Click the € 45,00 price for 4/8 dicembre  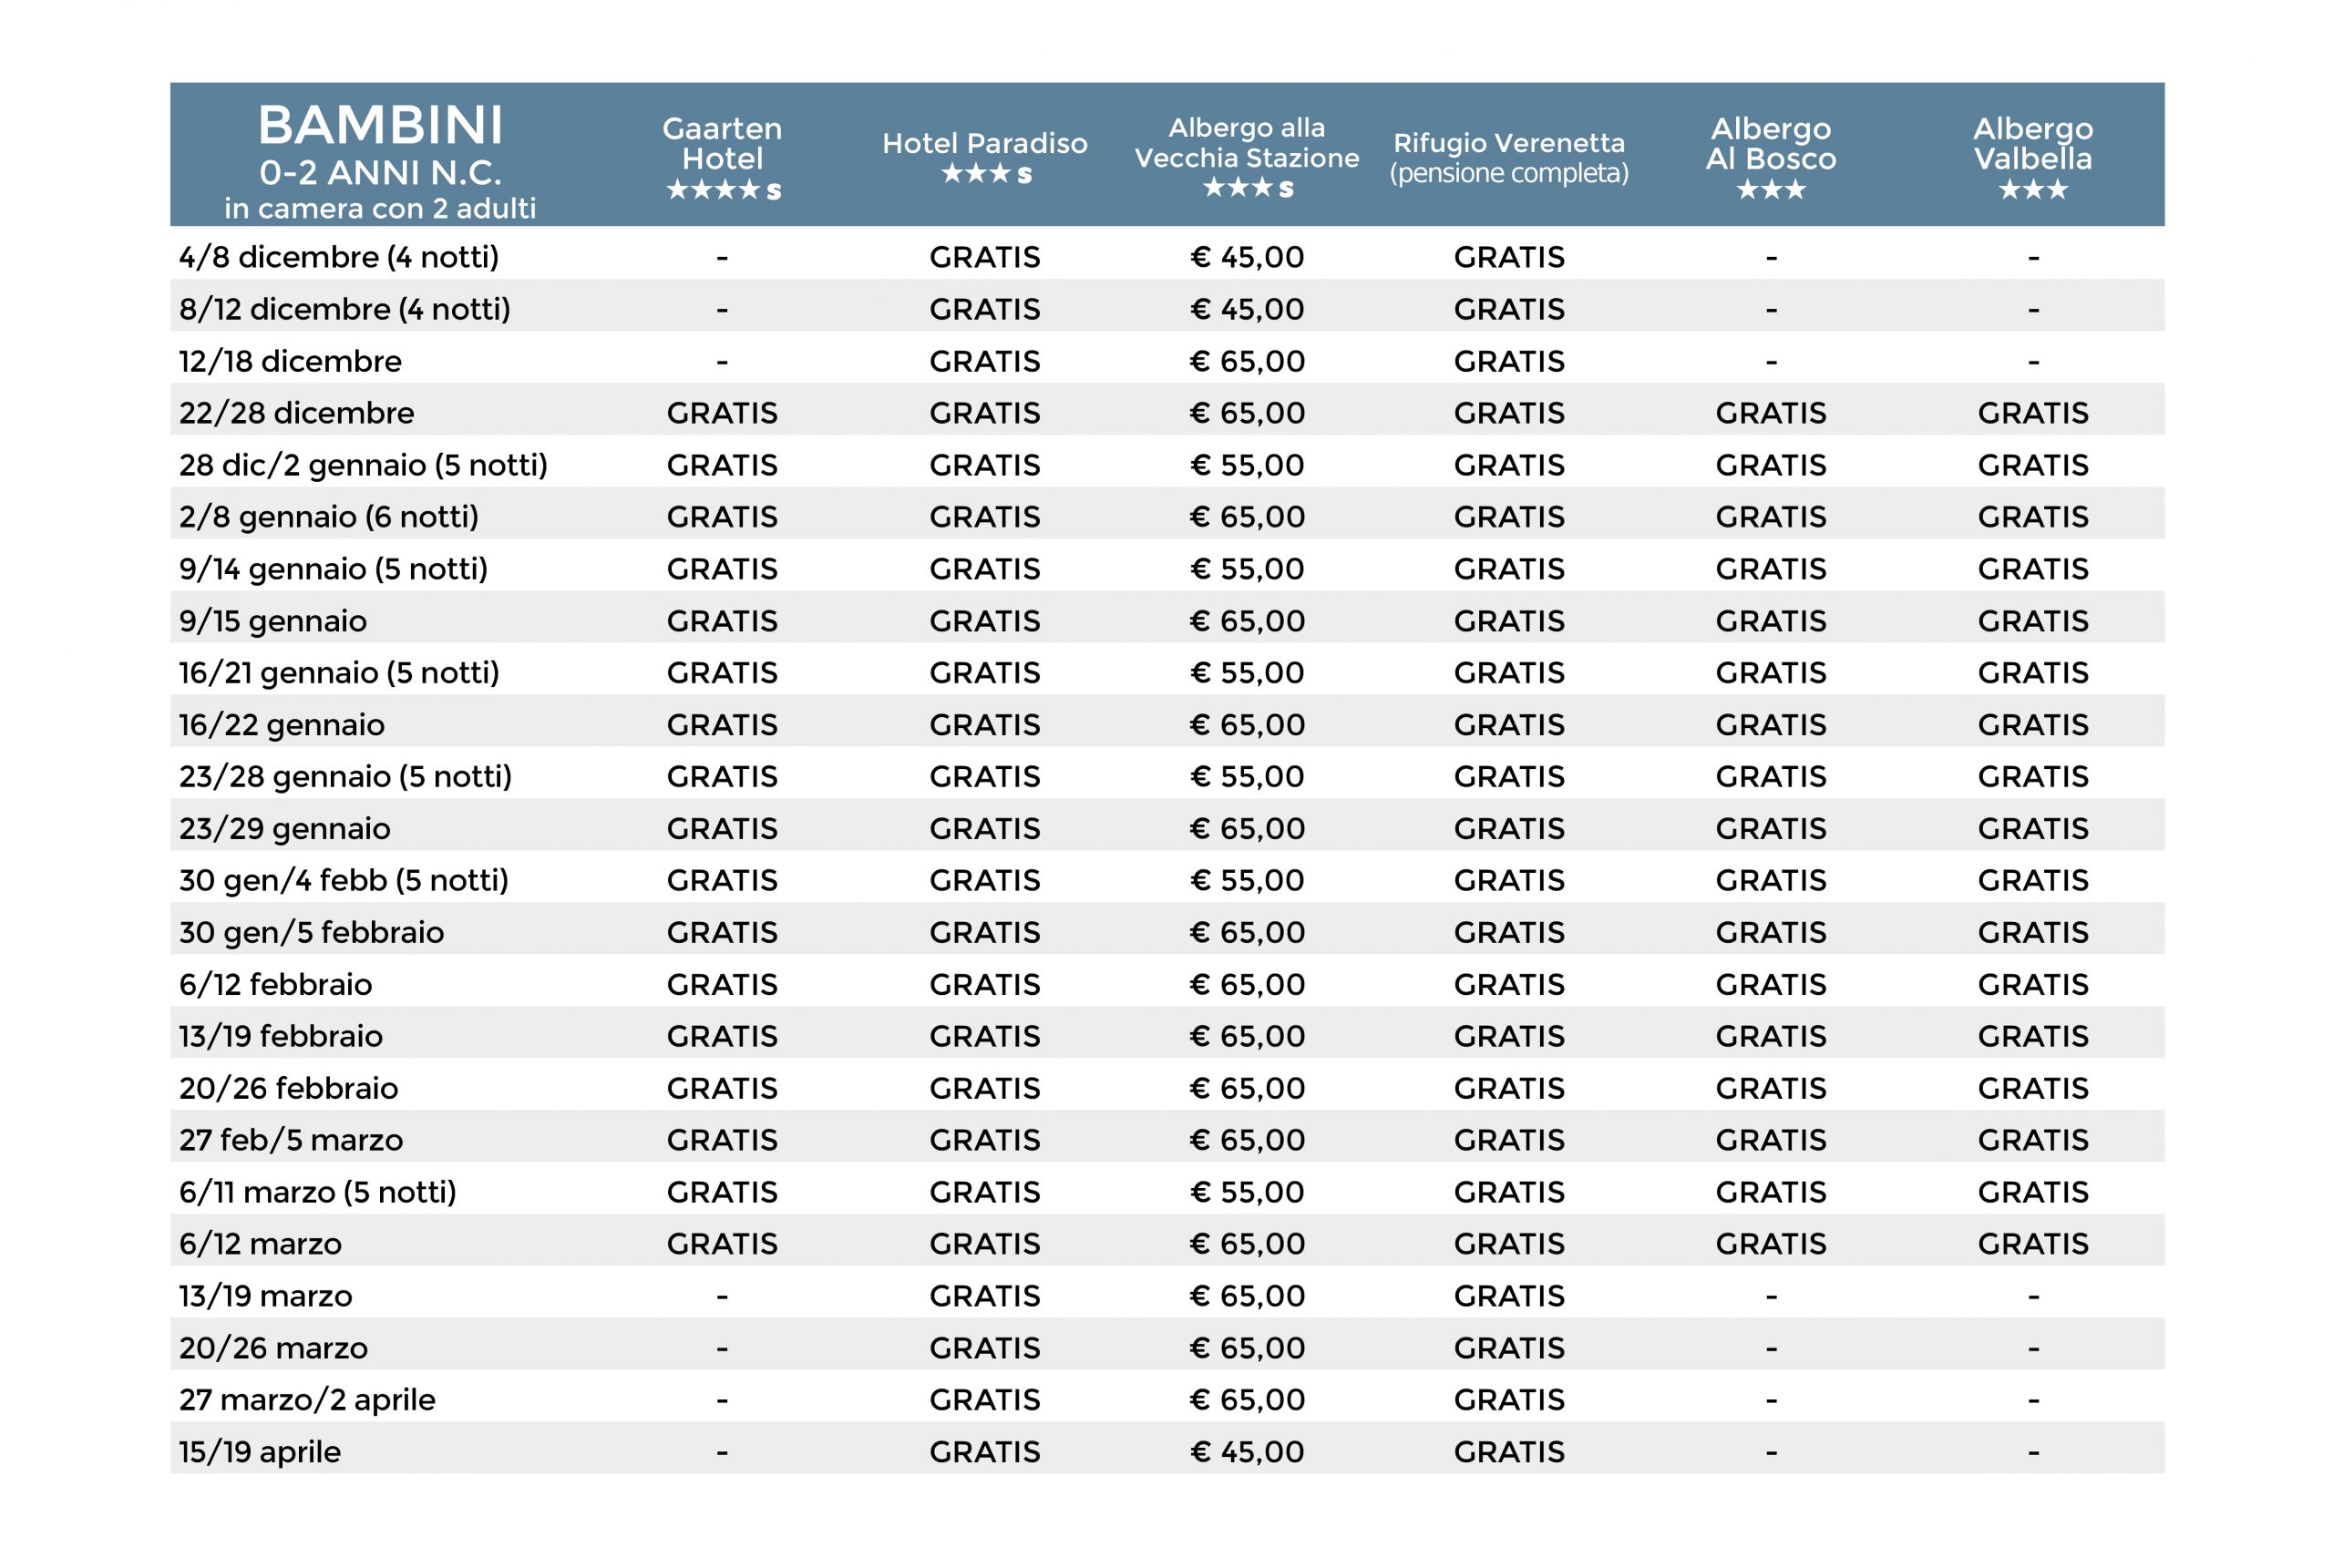pyautogui.click(x=1247, y=257)
